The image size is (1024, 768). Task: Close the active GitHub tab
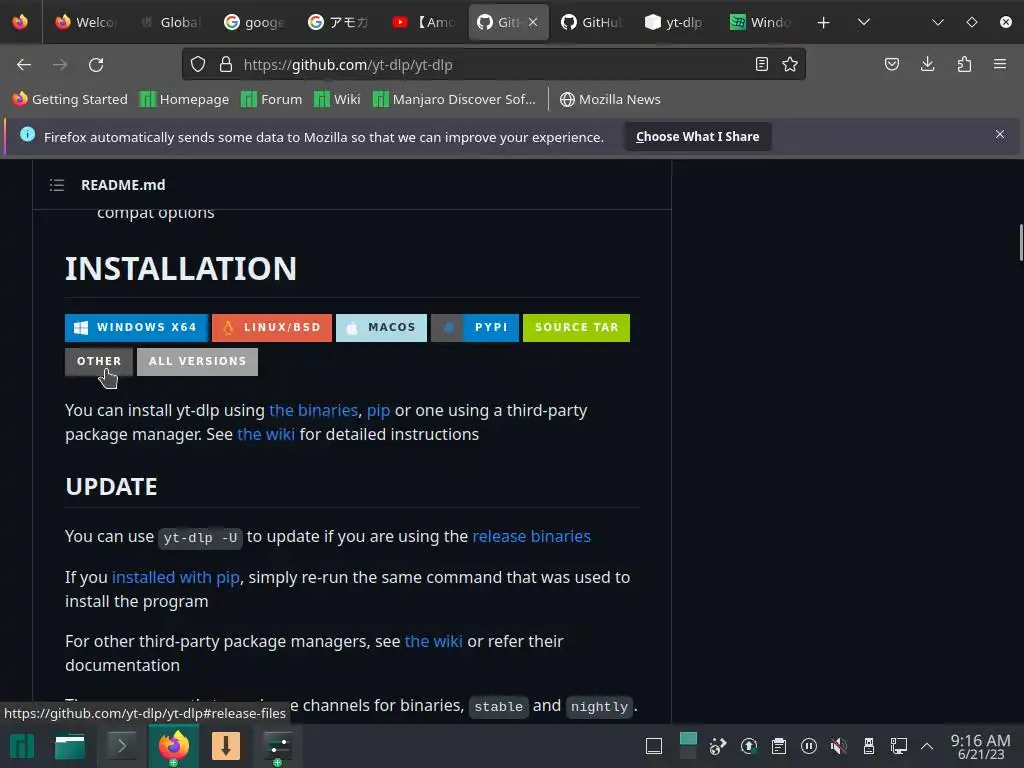(x=533, y=22)
